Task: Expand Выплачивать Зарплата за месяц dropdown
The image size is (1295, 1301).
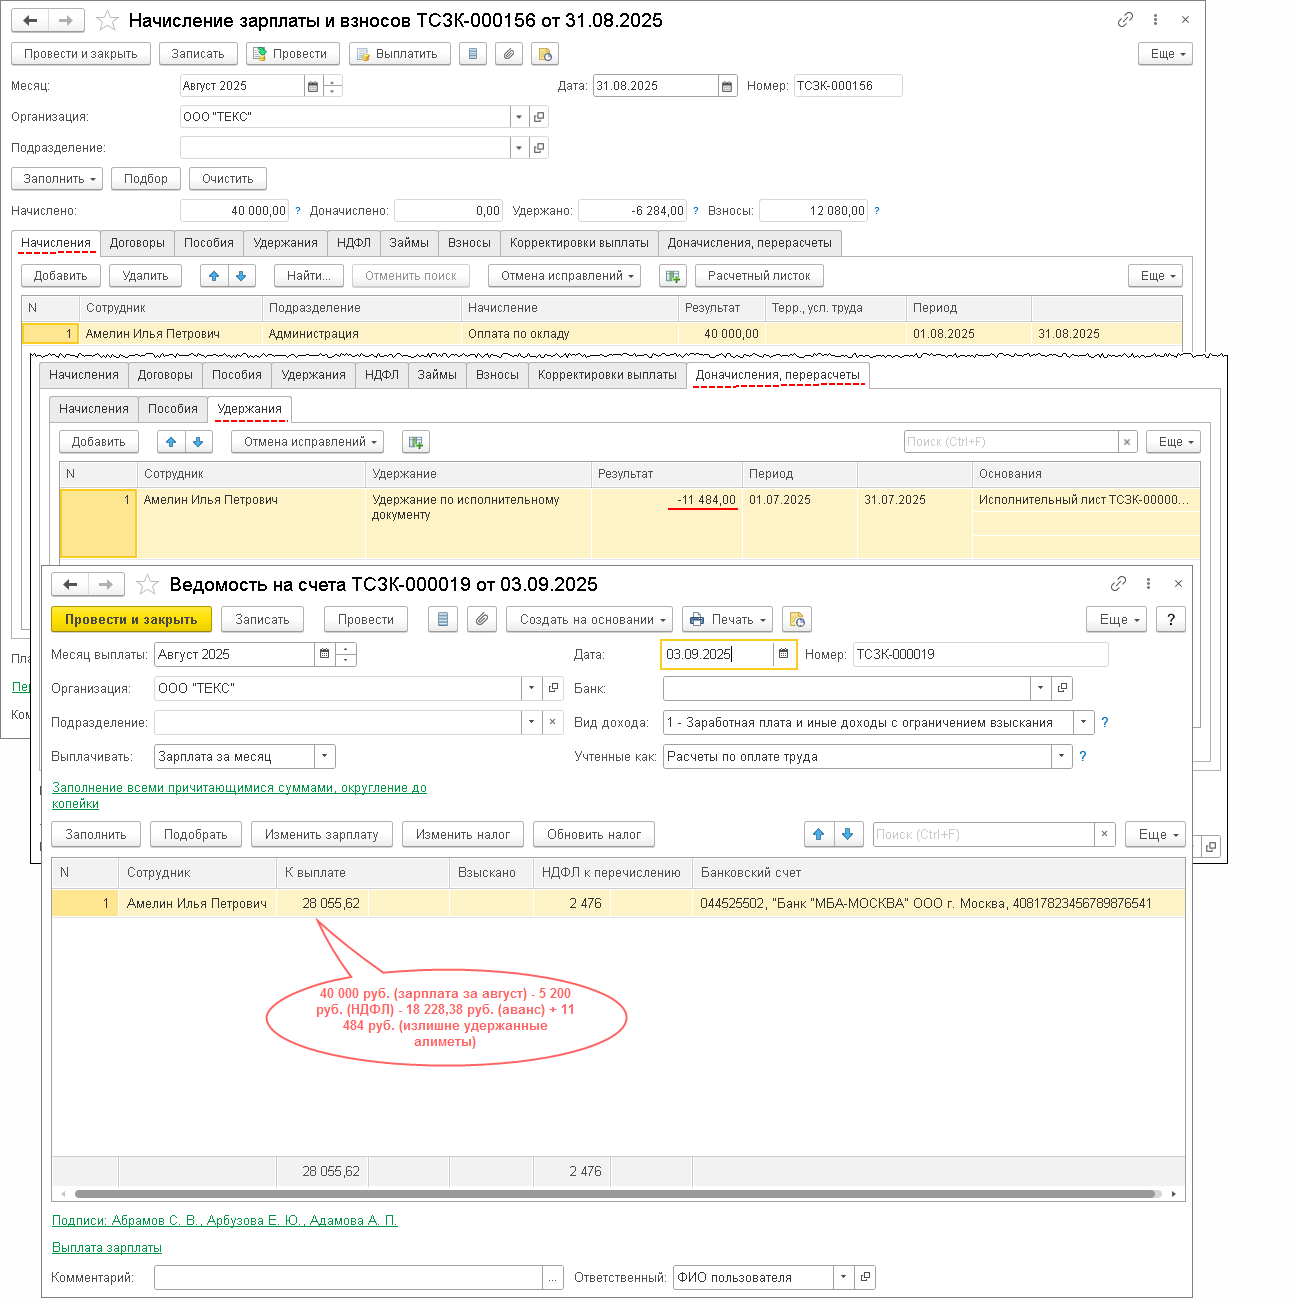Action: coord(325,757)
